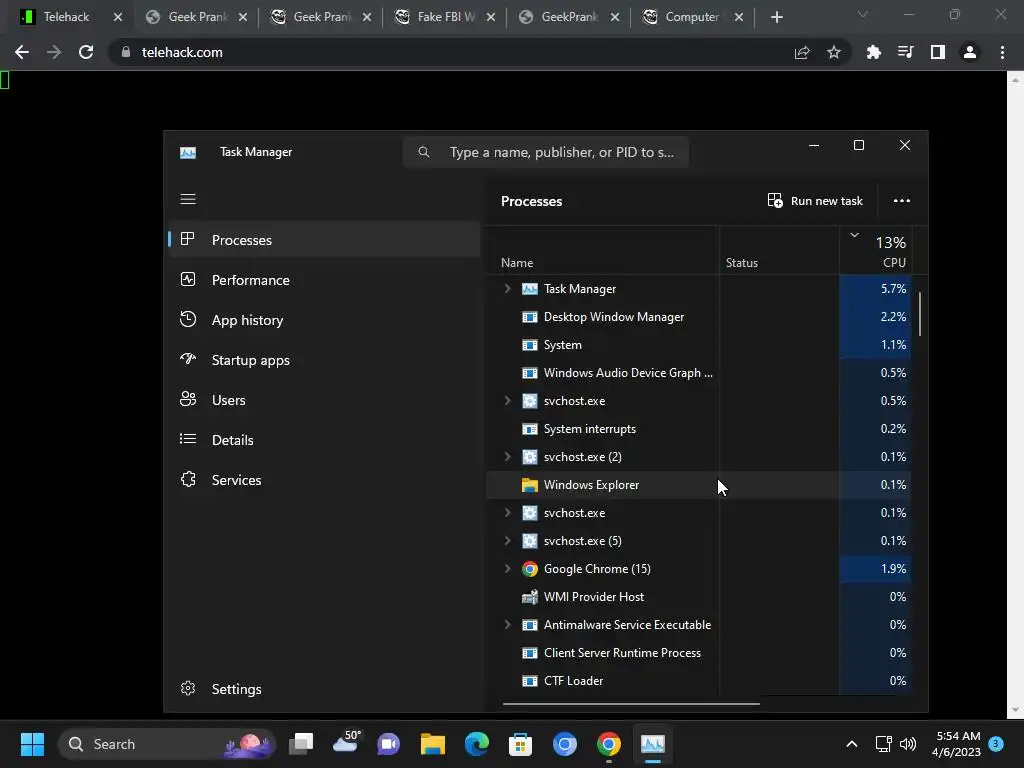Open the three-dots more options menu
The image size is (1024, 768).
click(902, 200)
